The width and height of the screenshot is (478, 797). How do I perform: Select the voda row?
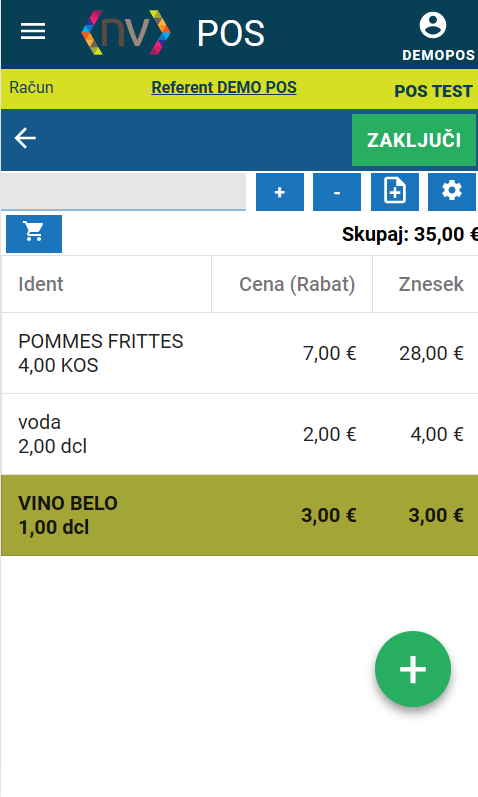(239, 434)
